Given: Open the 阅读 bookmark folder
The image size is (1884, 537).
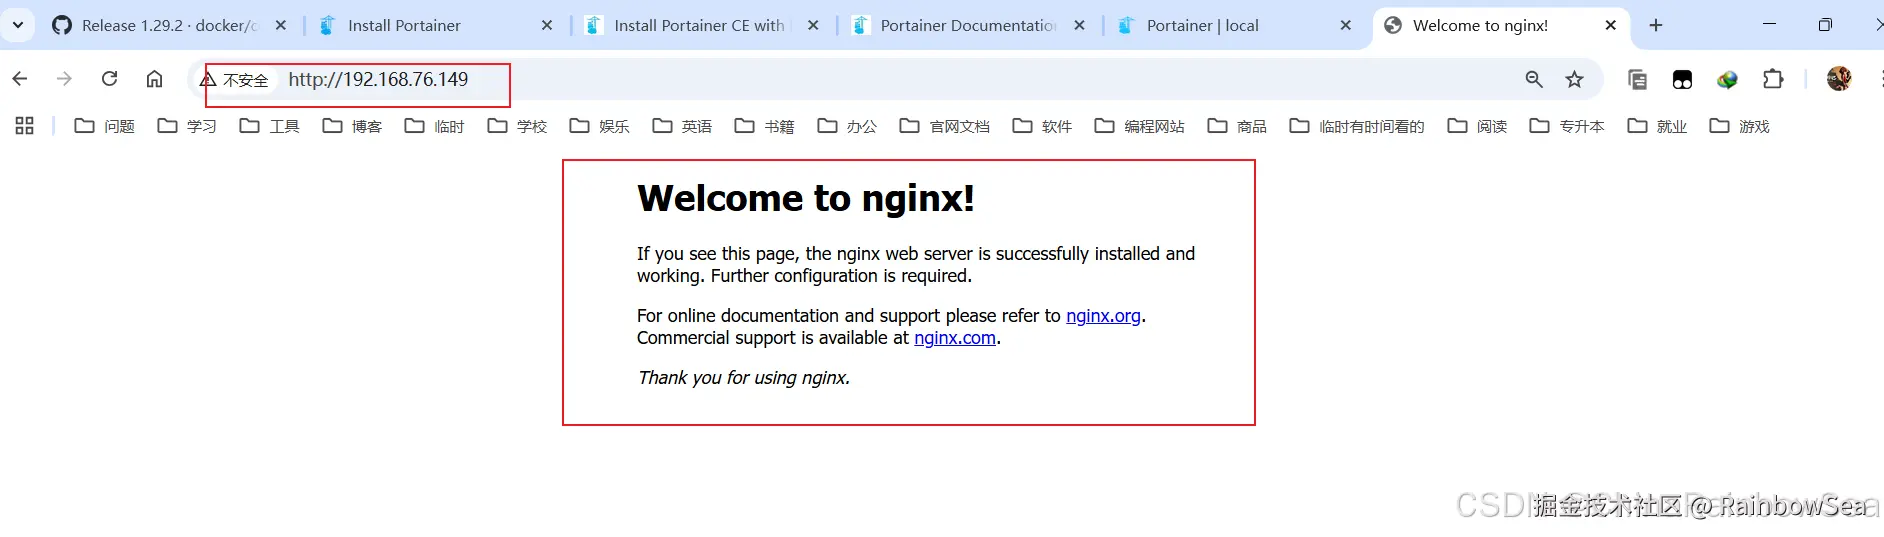Looking at the screenshot, I should pos(1477,126).
